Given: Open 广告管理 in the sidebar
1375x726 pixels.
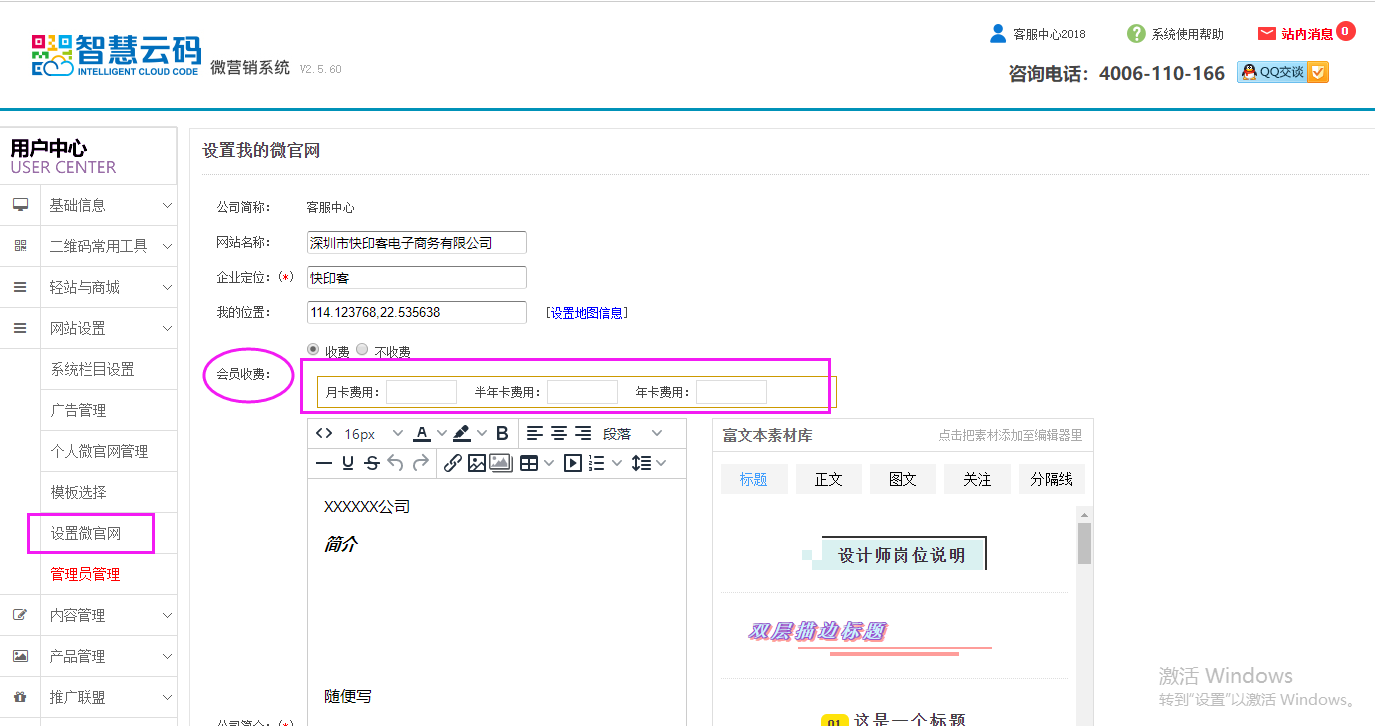Looking at the screenshot, I should pos(78,410).
